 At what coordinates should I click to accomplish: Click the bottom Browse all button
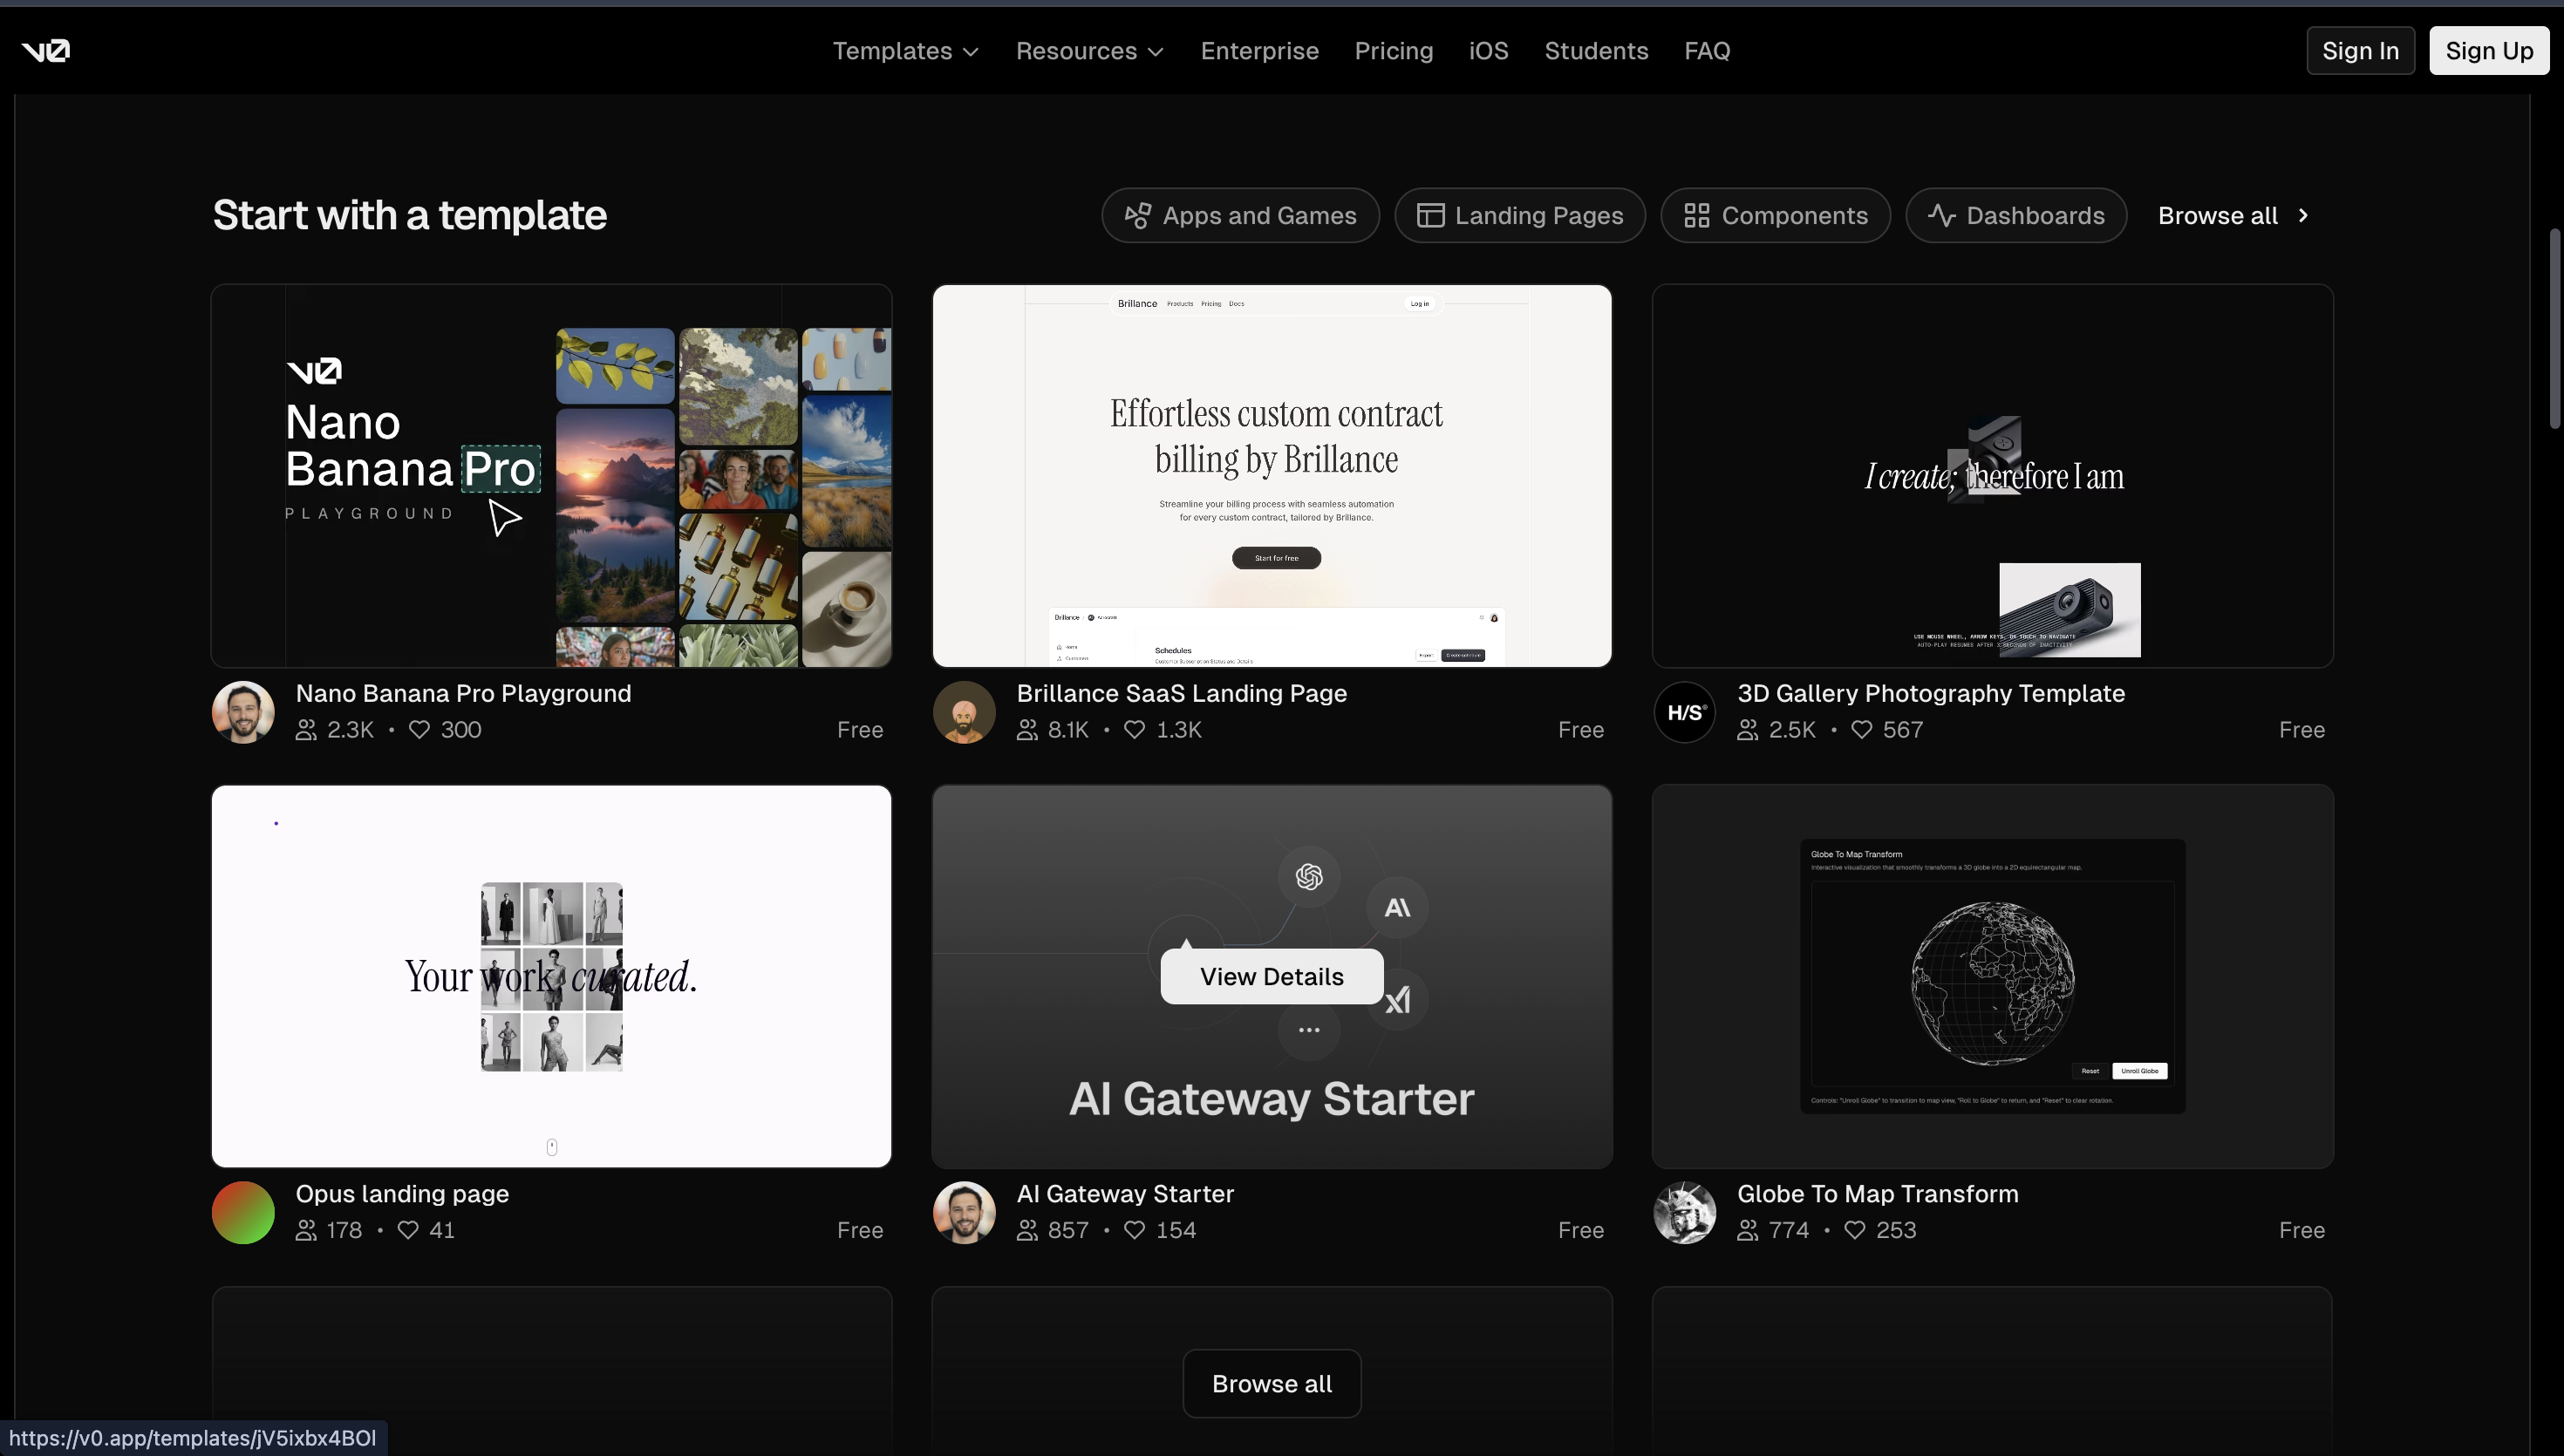pos(1271,1384)
